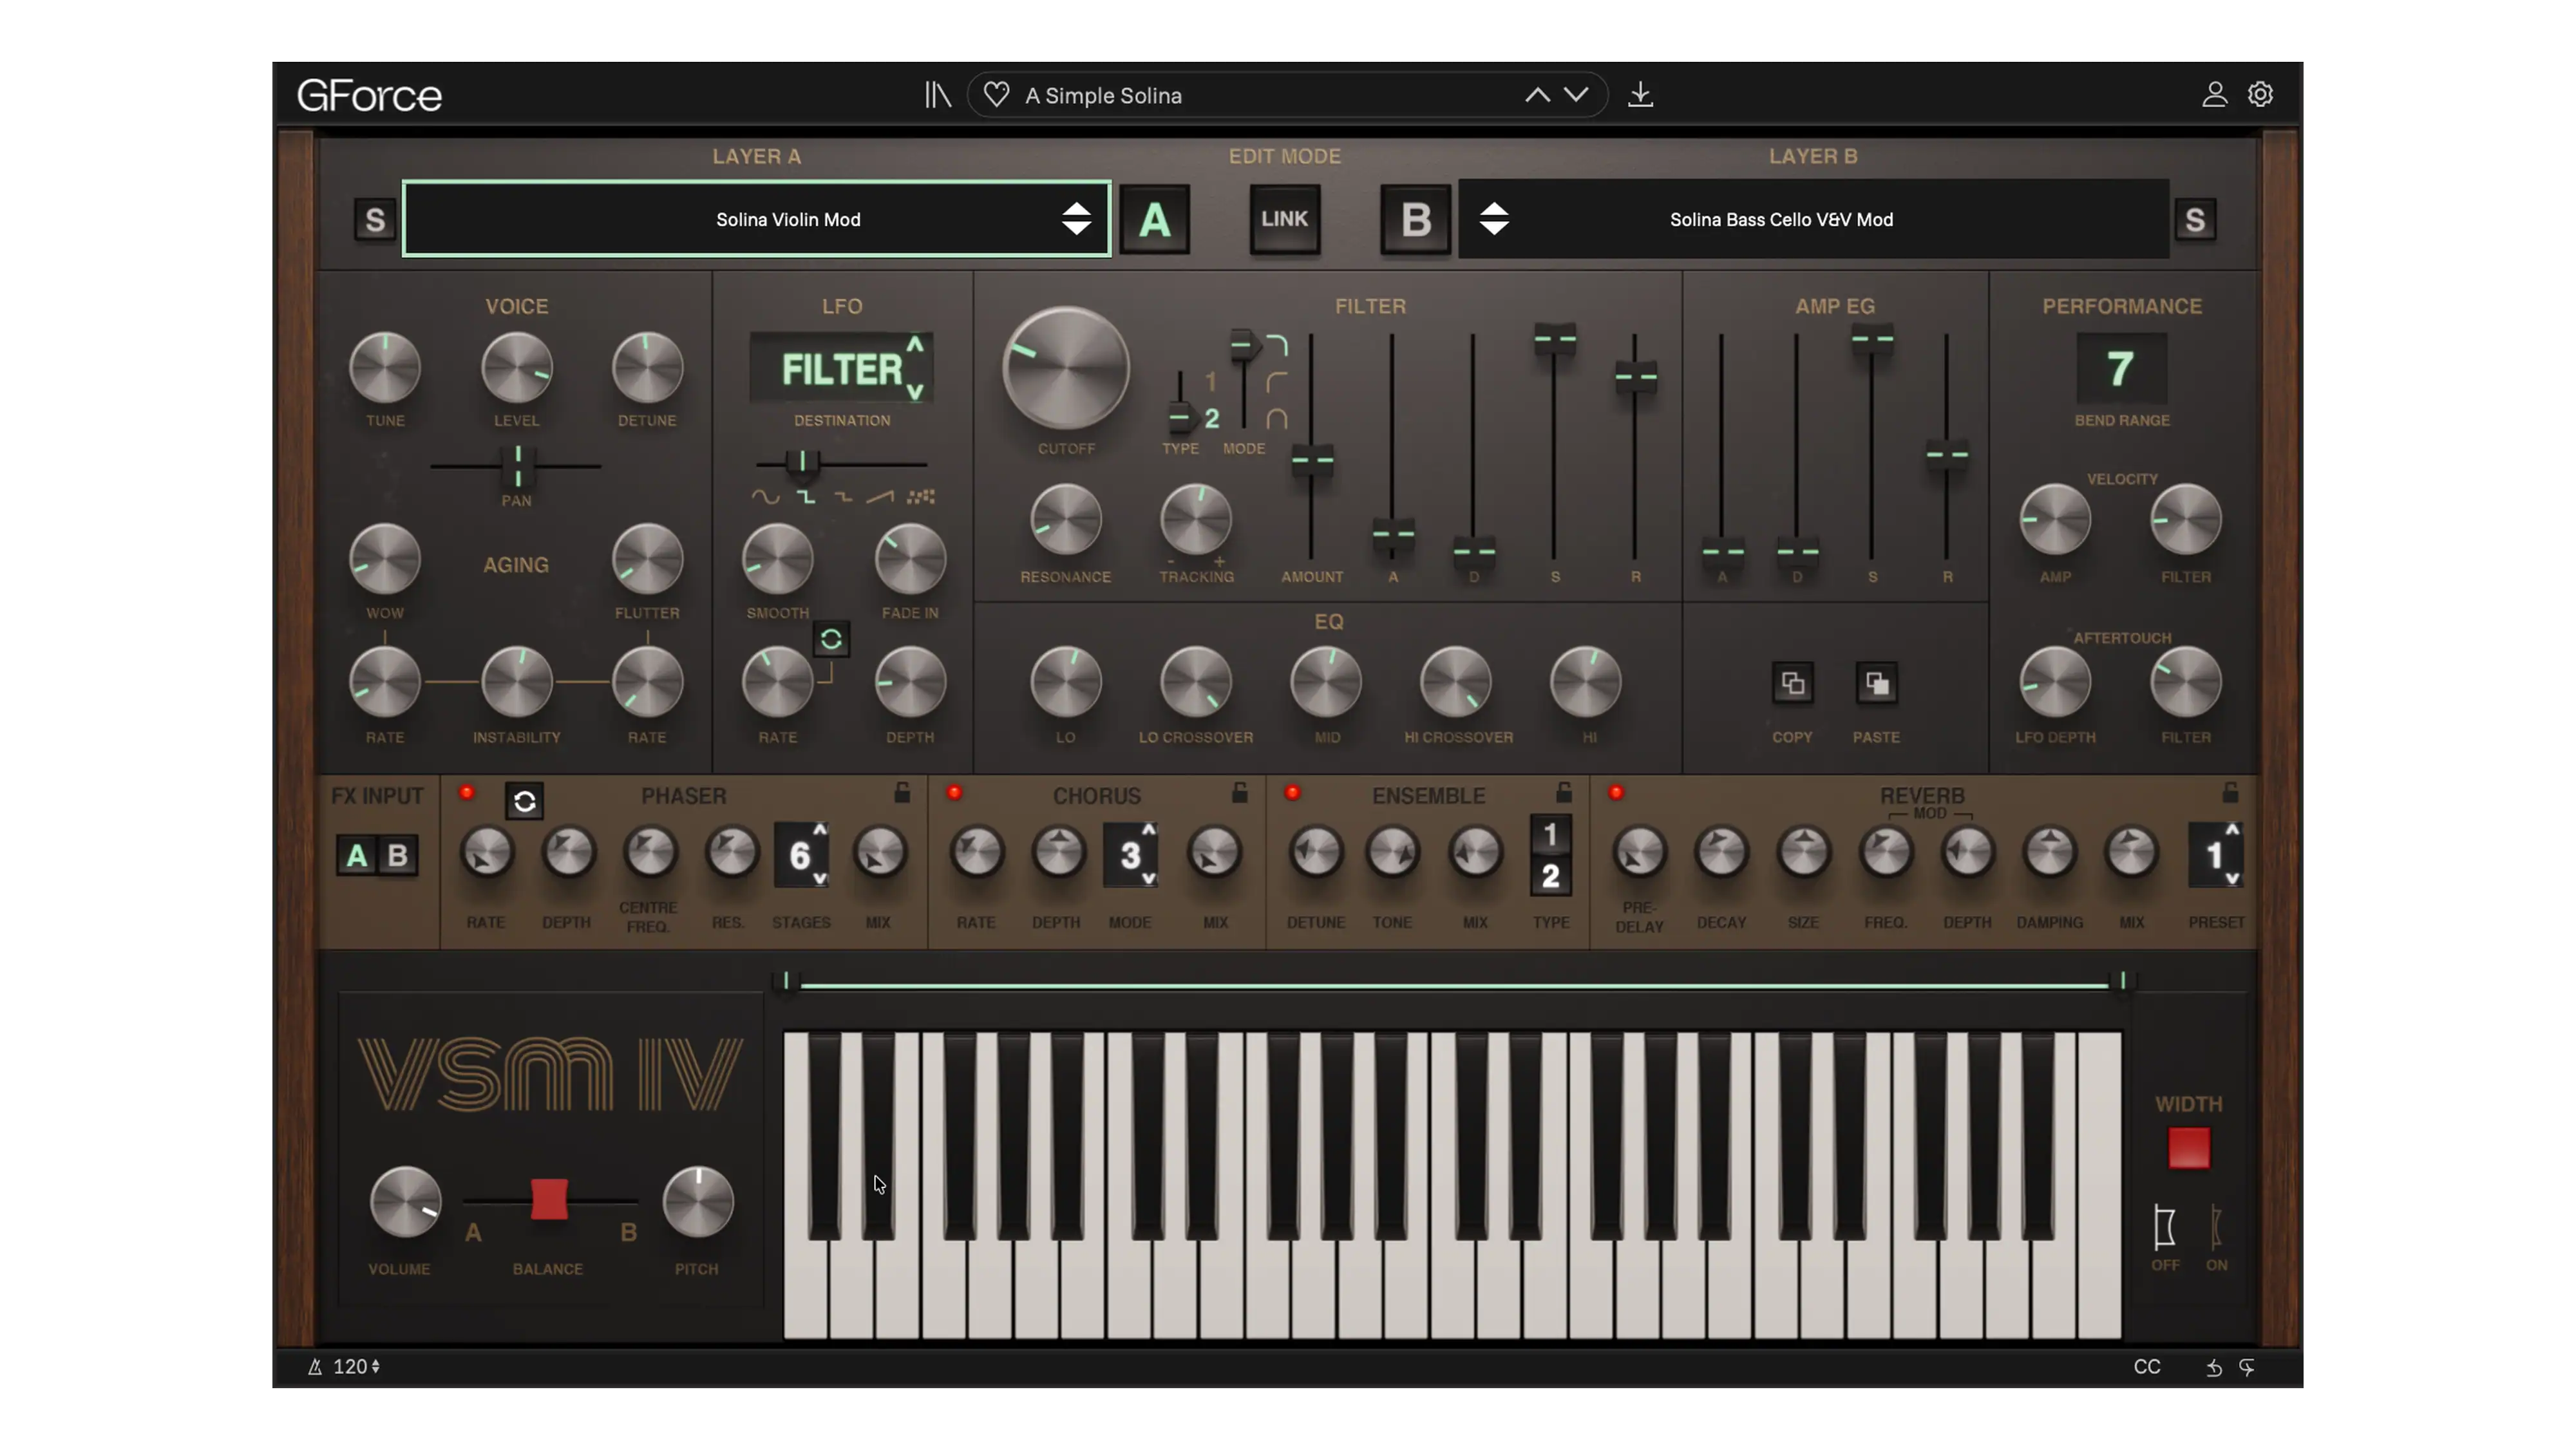Image resolution: width=2576 pixels, height=1450 pixels.
Task: Select the sawtooth LFO waveform
Action: point(880,497)
